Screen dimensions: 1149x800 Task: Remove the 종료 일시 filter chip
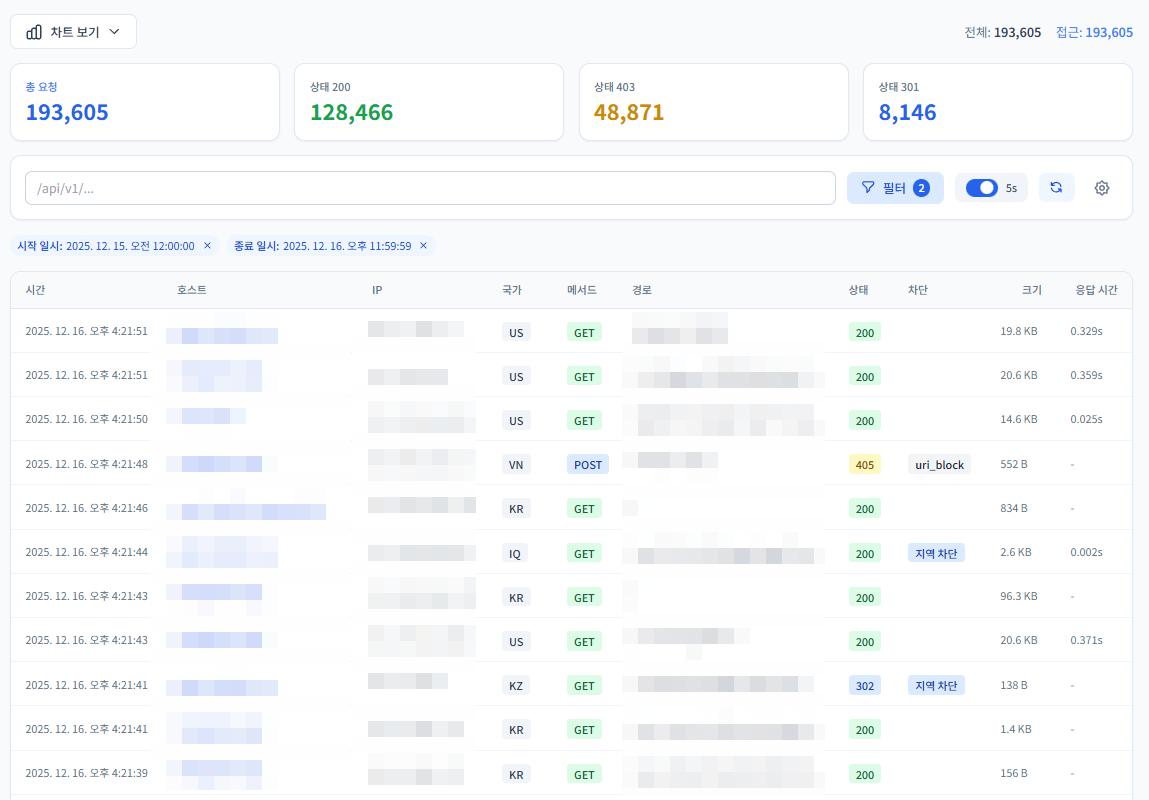pos(423,245)
